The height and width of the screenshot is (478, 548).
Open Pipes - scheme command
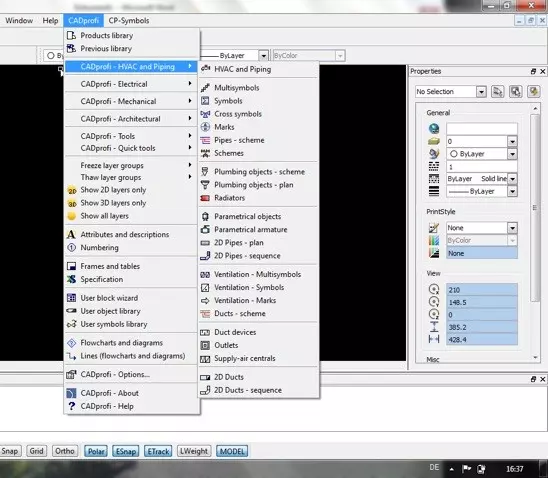pos(239,140)
